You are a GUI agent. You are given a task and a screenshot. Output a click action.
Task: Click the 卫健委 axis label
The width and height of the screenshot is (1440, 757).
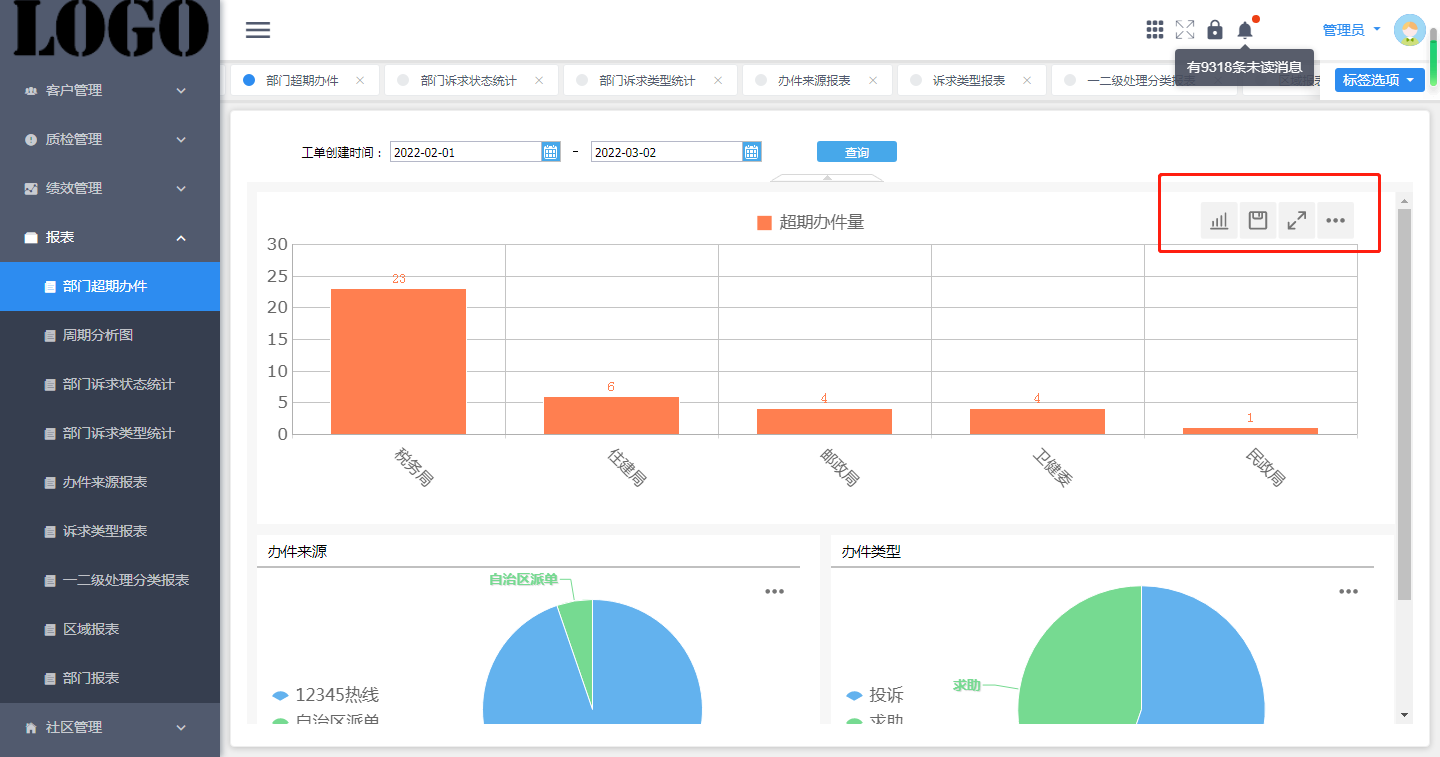(x=1052, y=467)
